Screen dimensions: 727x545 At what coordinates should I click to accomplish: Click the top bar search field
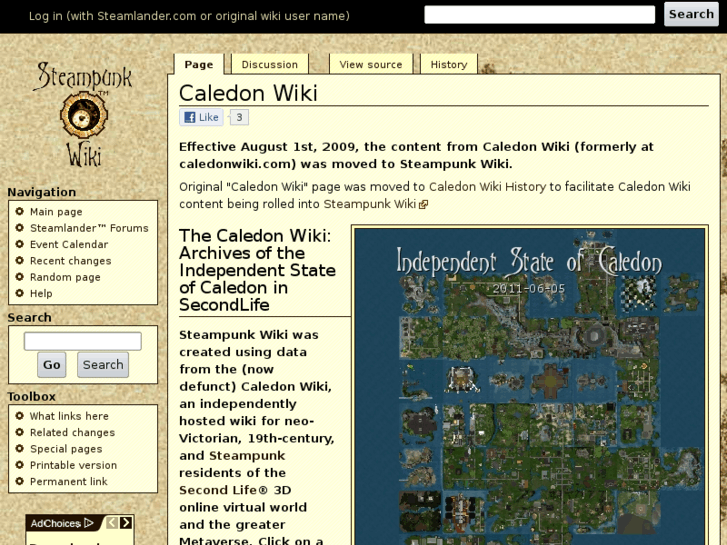[540, 14]
